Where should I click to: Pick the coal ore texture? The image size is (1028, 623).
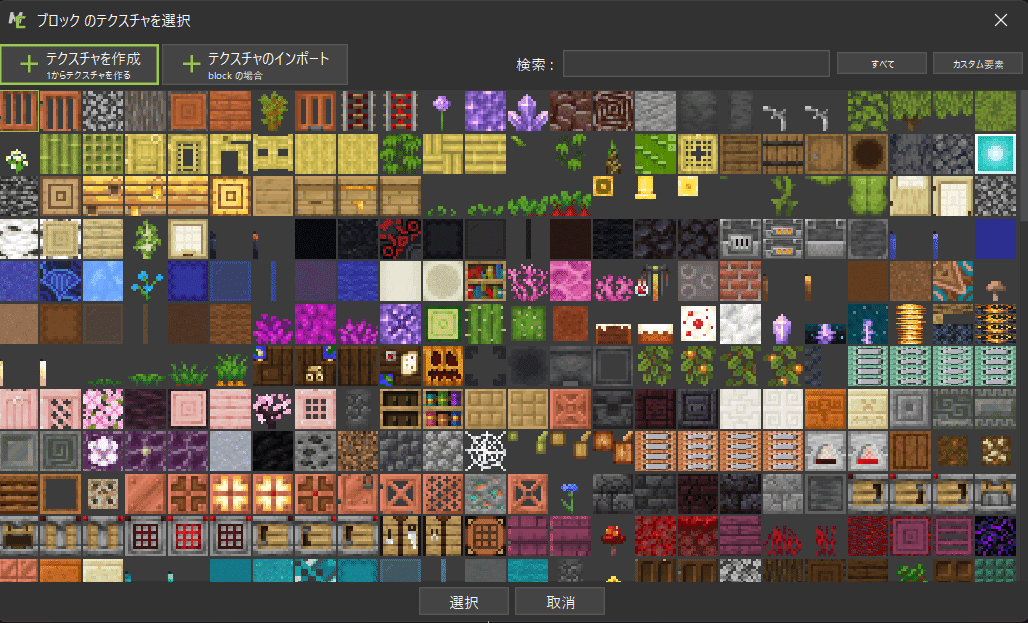(x=315, y=451)
